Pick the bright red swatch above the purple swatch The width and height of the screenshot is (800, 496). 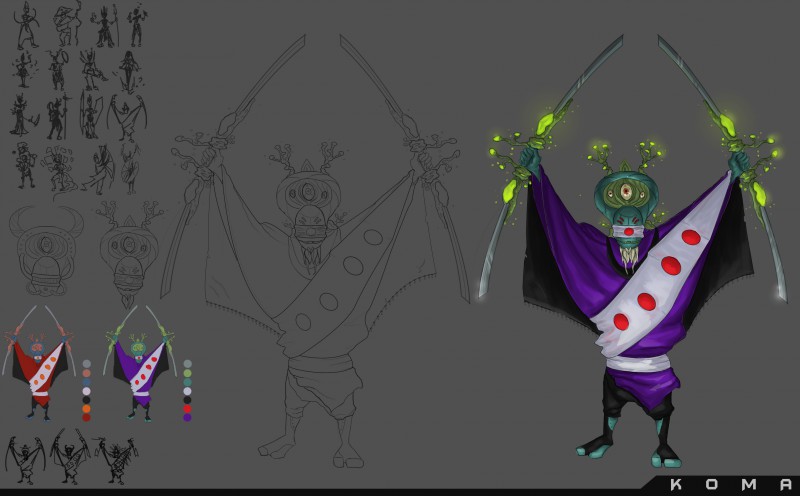coord(187,409)
